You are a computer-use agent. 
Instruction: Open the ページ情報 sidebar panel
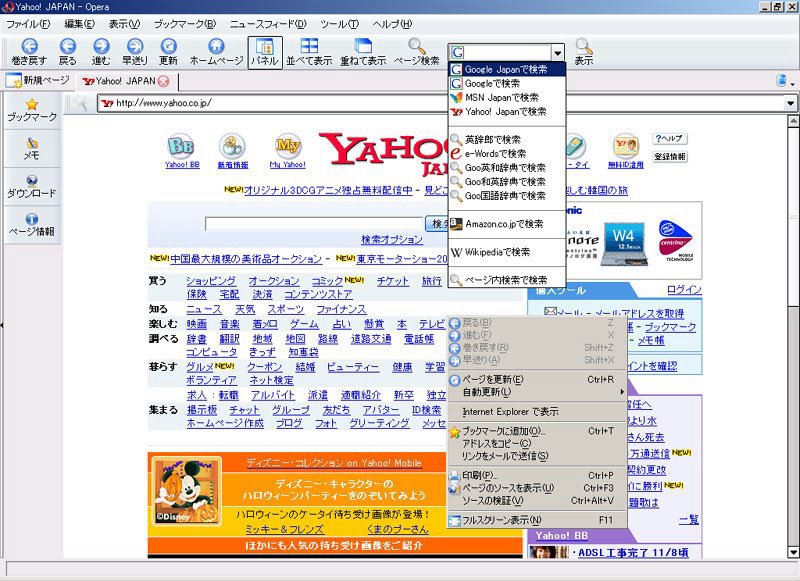32,225
